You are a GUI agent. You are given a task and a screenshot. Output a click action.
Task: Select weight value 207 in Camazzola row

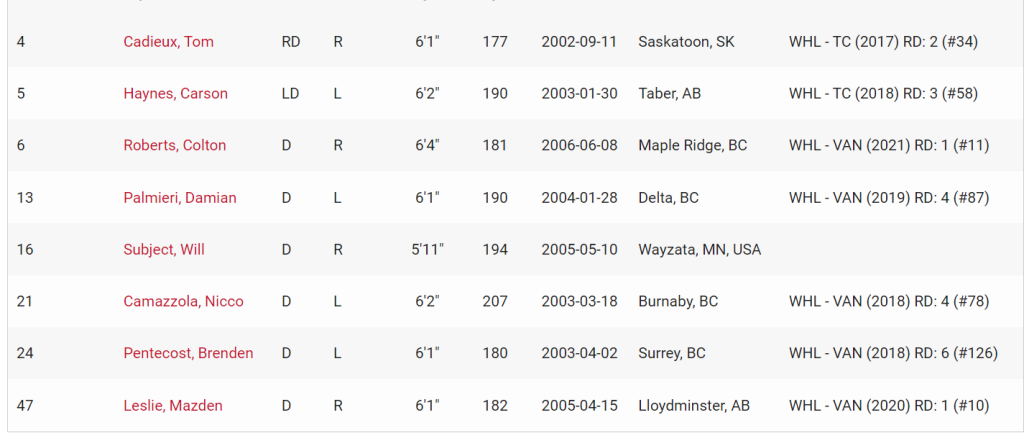tap(495, 301)
